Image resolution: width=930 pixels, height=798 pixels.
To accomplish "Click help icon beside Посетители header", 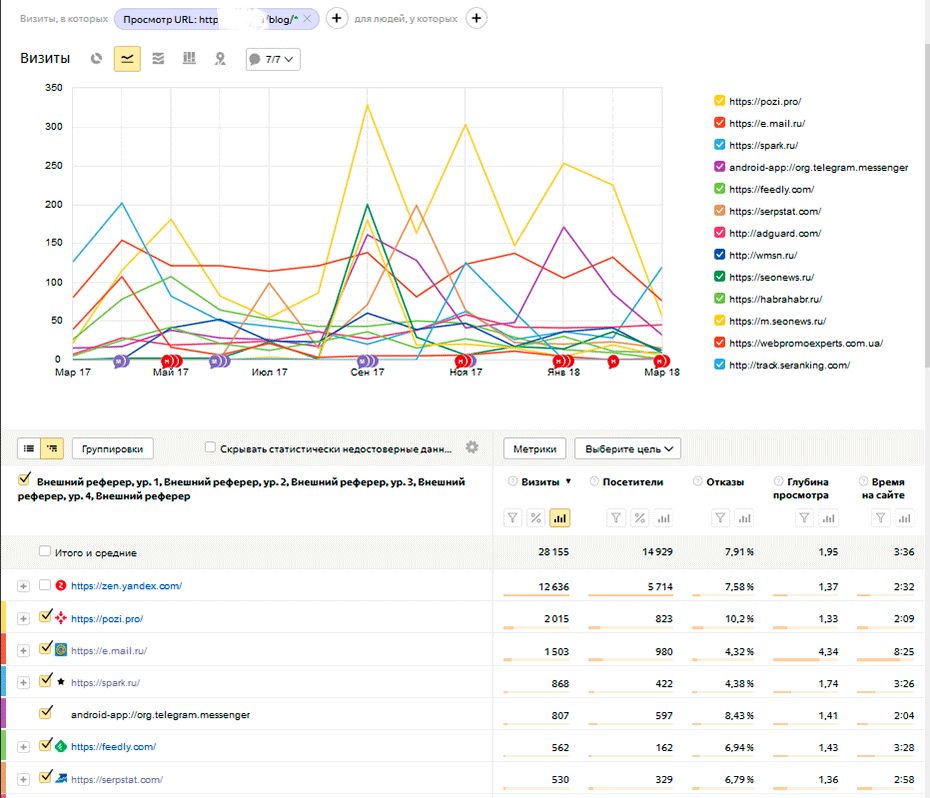I will click(x=594, y=481).
